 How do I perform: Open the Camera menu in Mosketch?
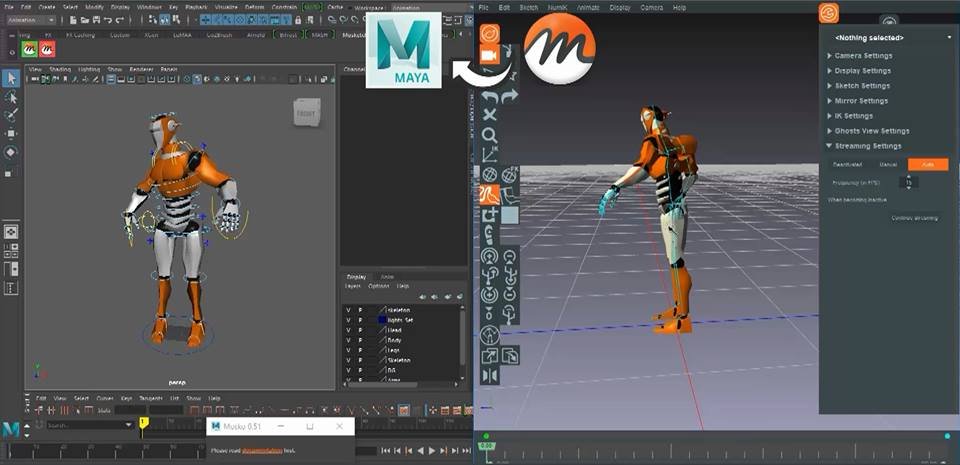click(651, 8)
